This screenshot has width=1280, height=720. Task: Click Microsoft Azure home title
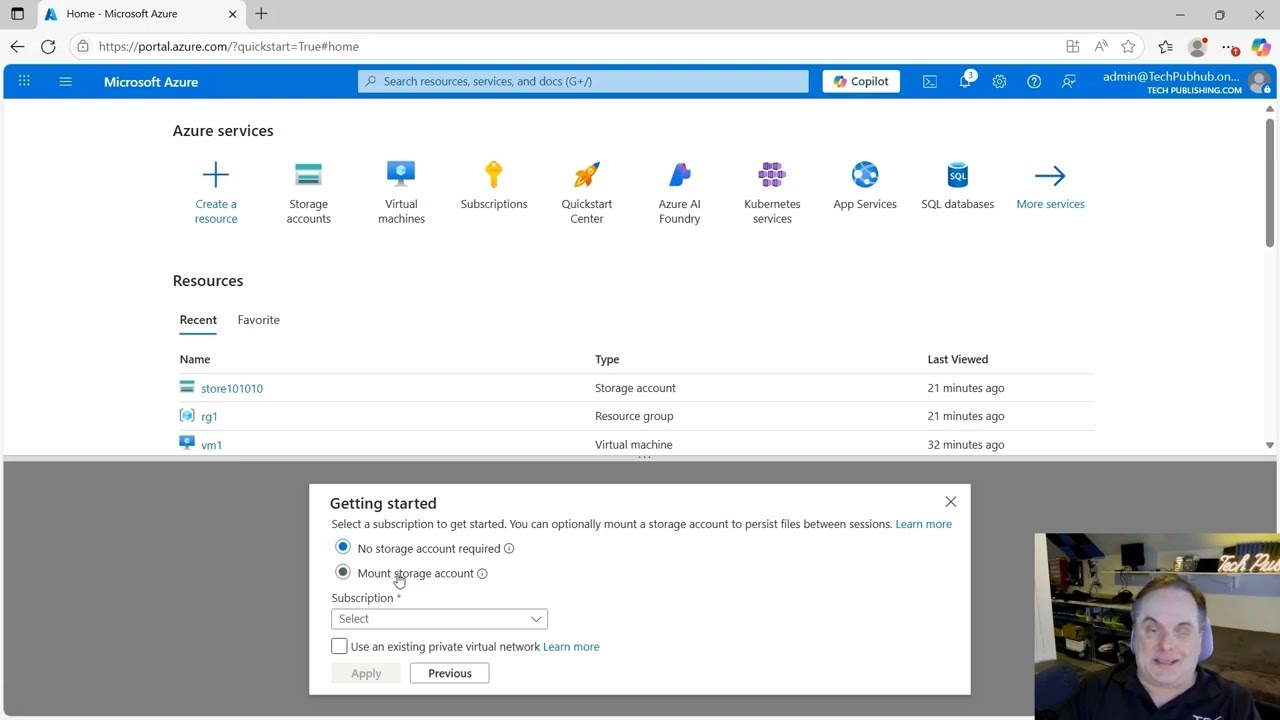[x=151, y=82]
